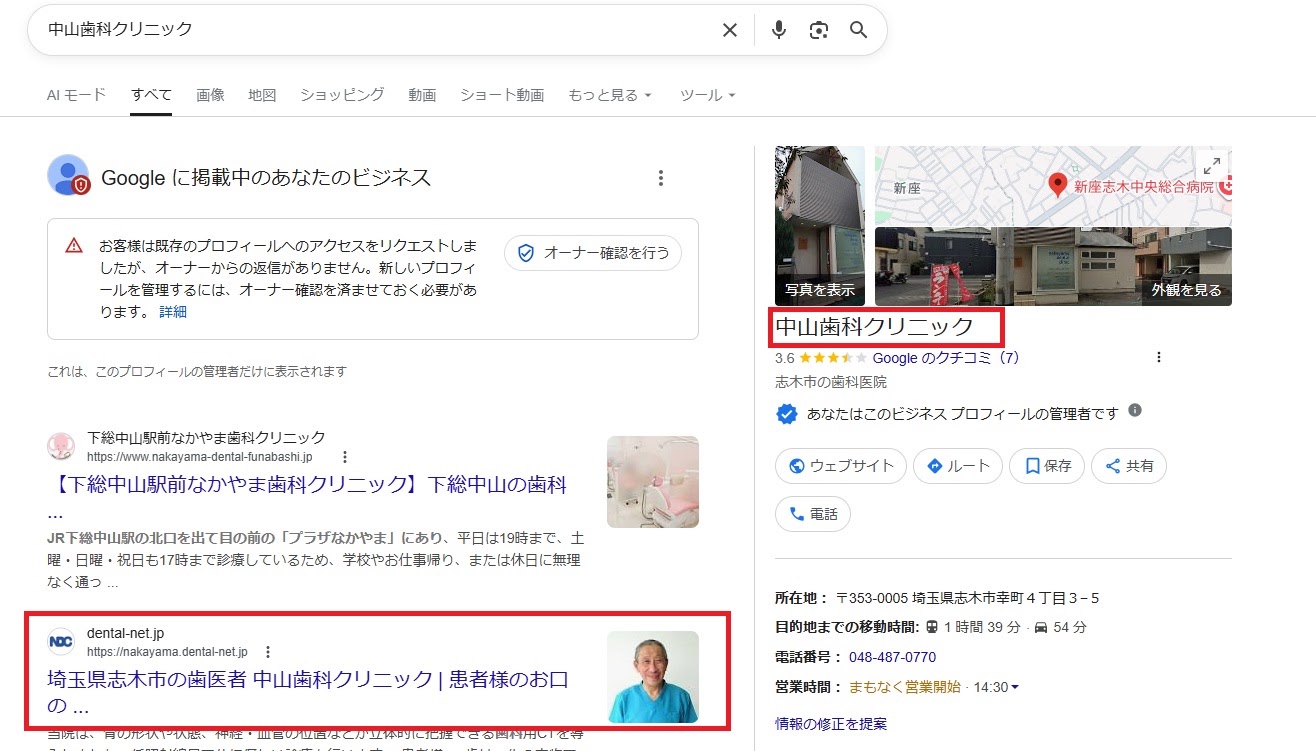
Task: Click the 共有 share button
Action: pos(1129,466)
